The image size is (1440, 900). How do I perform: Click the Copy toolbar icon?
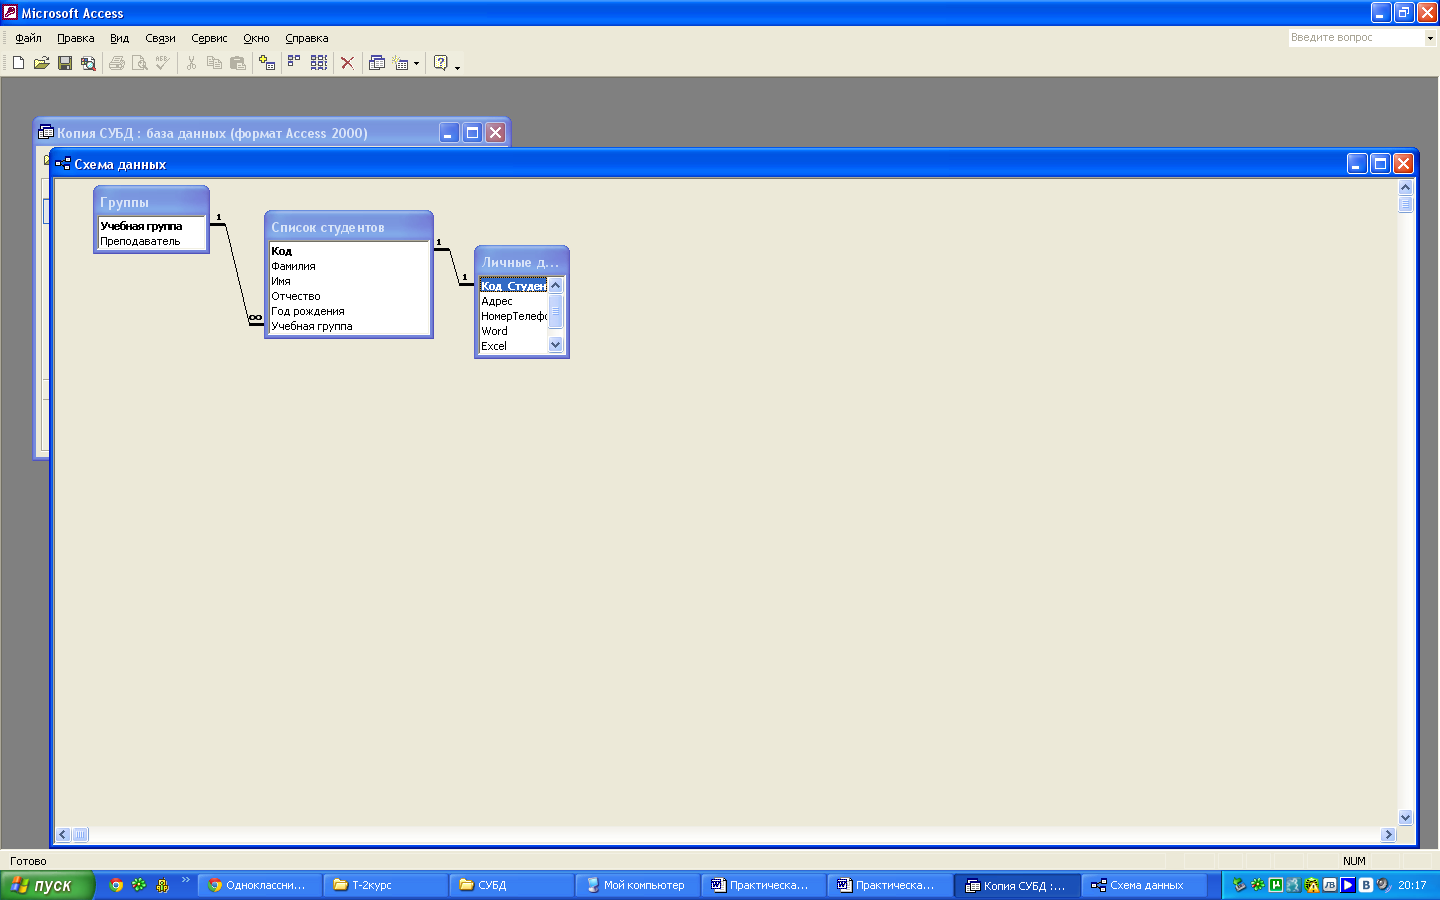click(214, 63)
